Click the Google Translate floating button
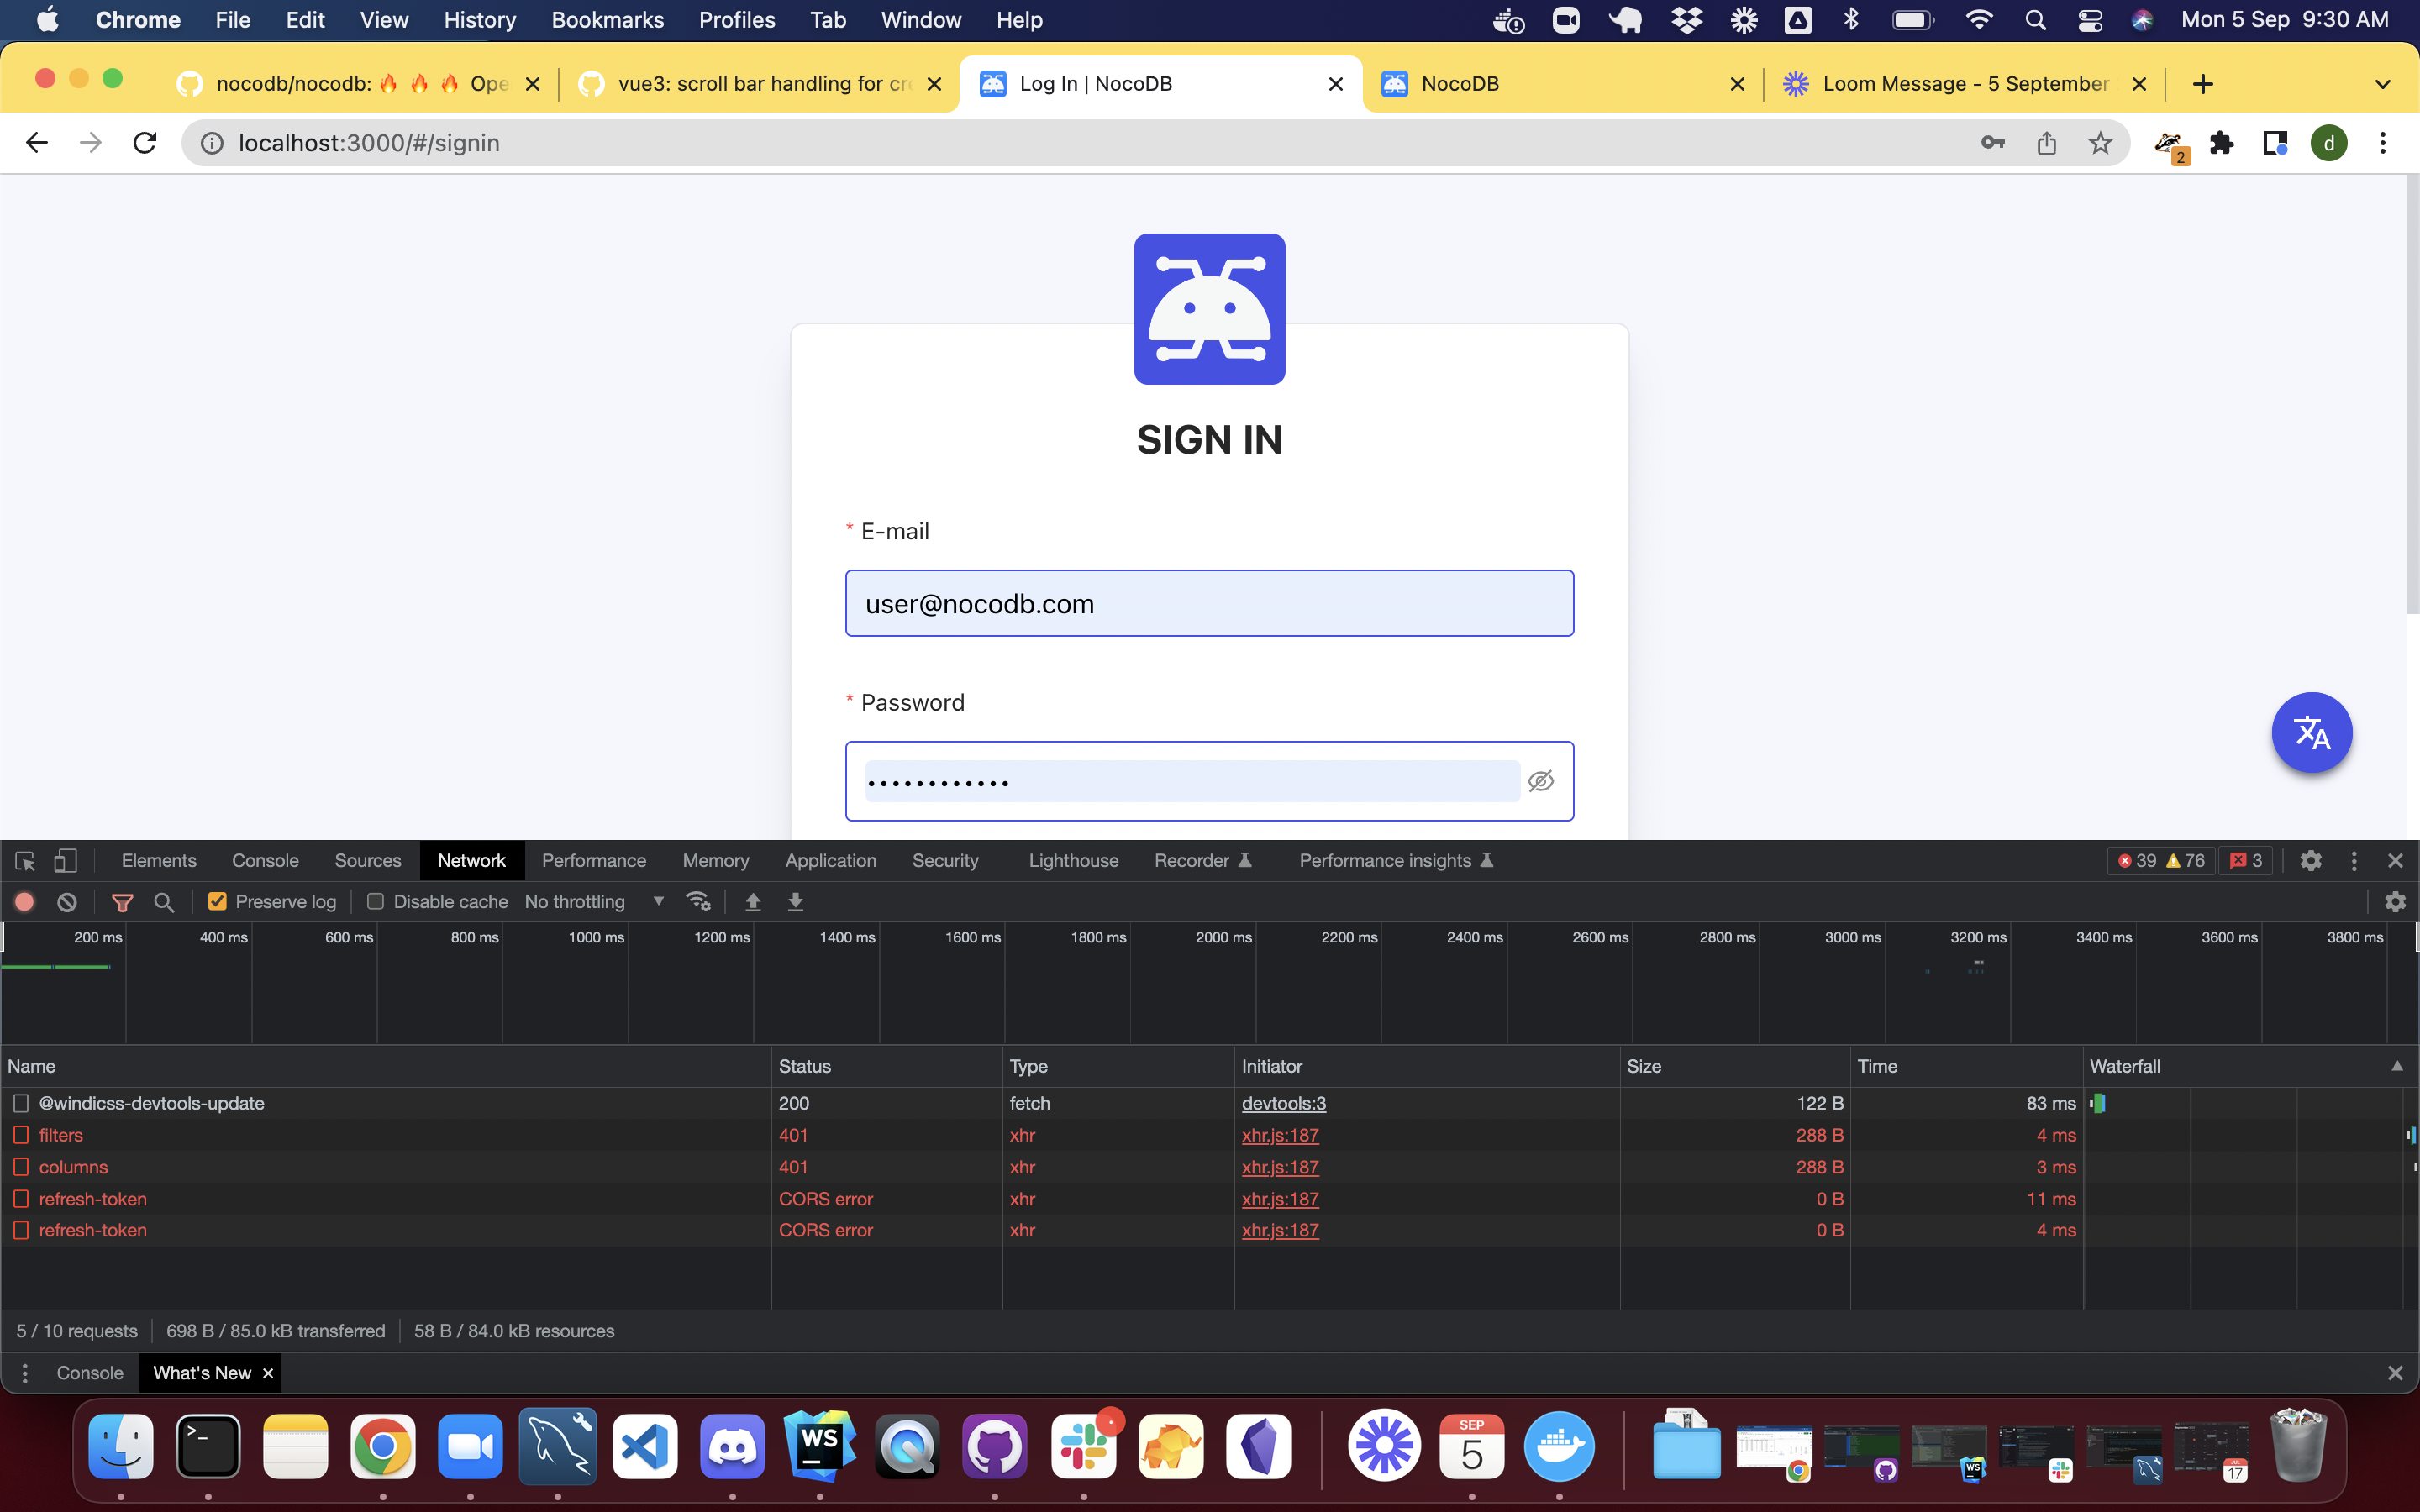2420x1512 pixels. 2311,732
